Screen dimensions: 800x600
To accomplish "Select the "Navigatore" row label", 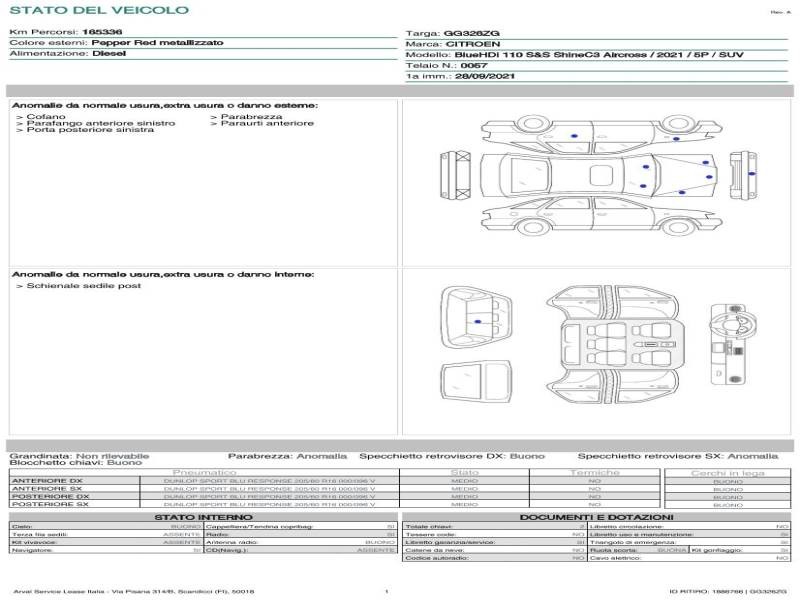I will click(x=32, y=551).
